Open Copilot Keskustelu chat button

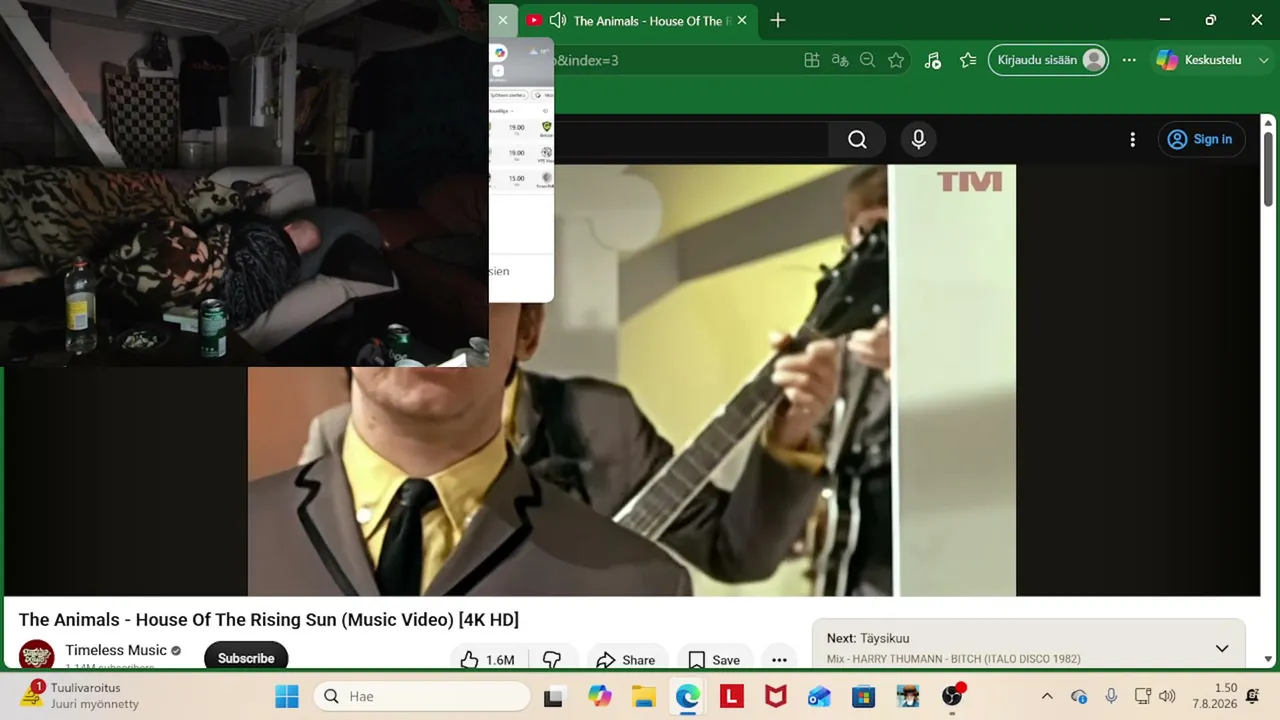coord(1198,60)
